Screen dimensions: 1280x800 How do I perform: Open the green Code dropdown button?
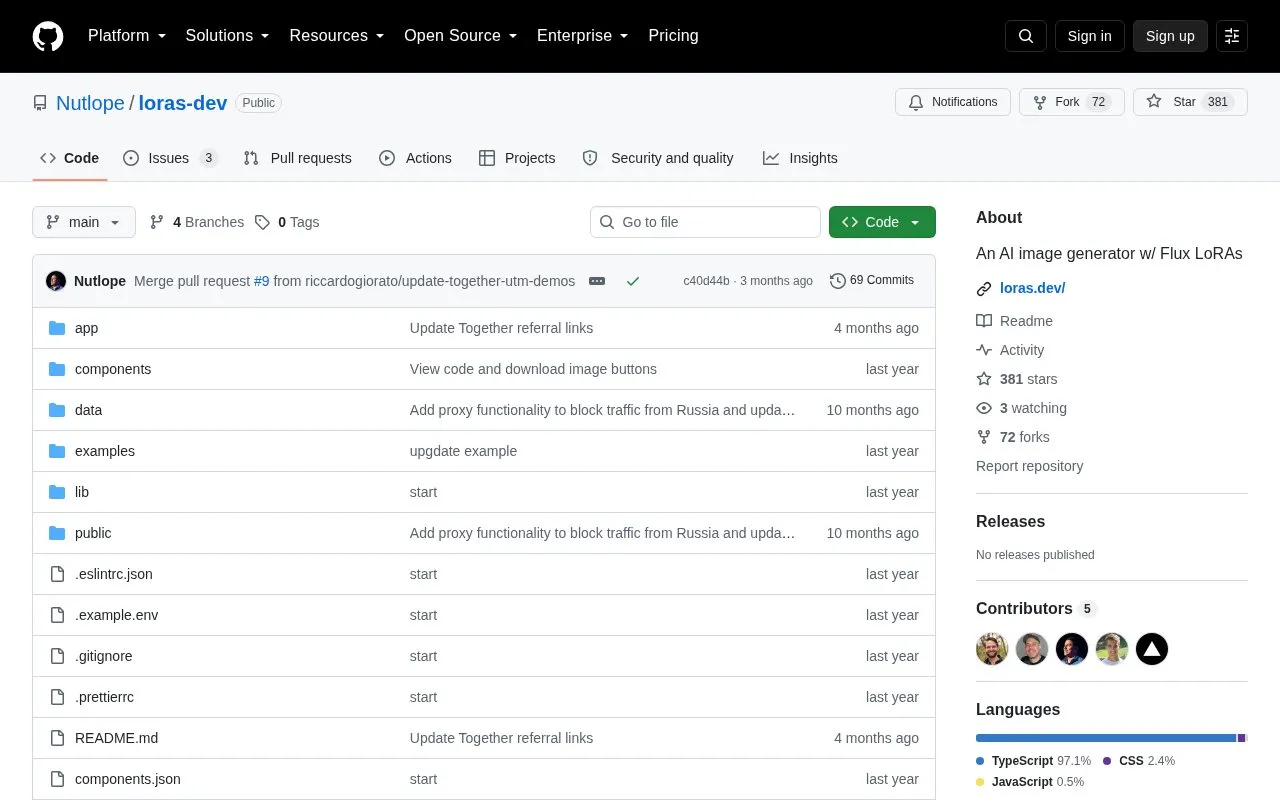(x=882, y=222)
